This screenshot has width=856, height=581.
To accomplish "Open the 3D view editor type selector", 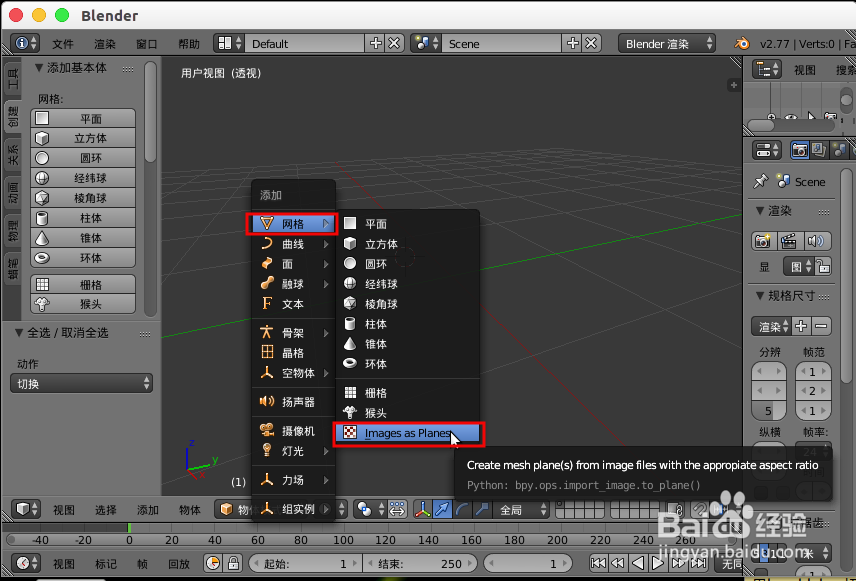I will point(26,509).
